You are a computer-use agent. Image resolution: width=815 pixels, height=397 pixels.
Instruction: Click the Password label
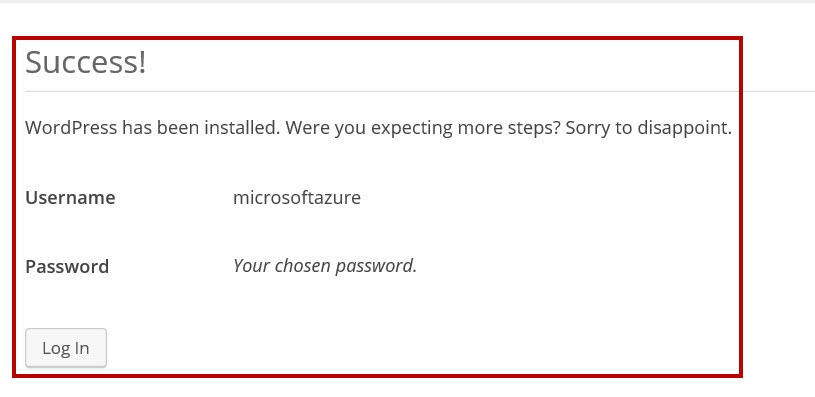[67, 267]
